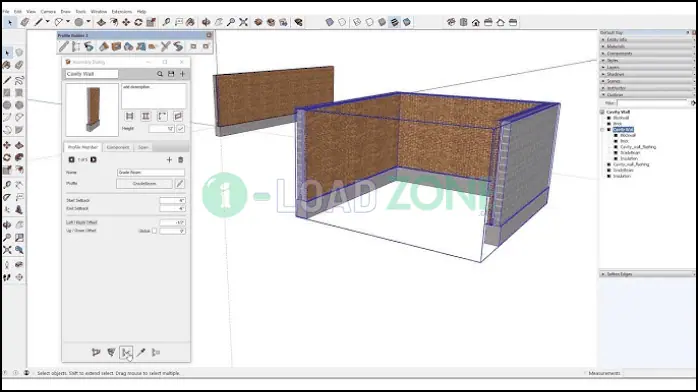Viewport: 698px width, 392px height.
Task: Click the Cavity Wall assembly name field
Action: 92,74
